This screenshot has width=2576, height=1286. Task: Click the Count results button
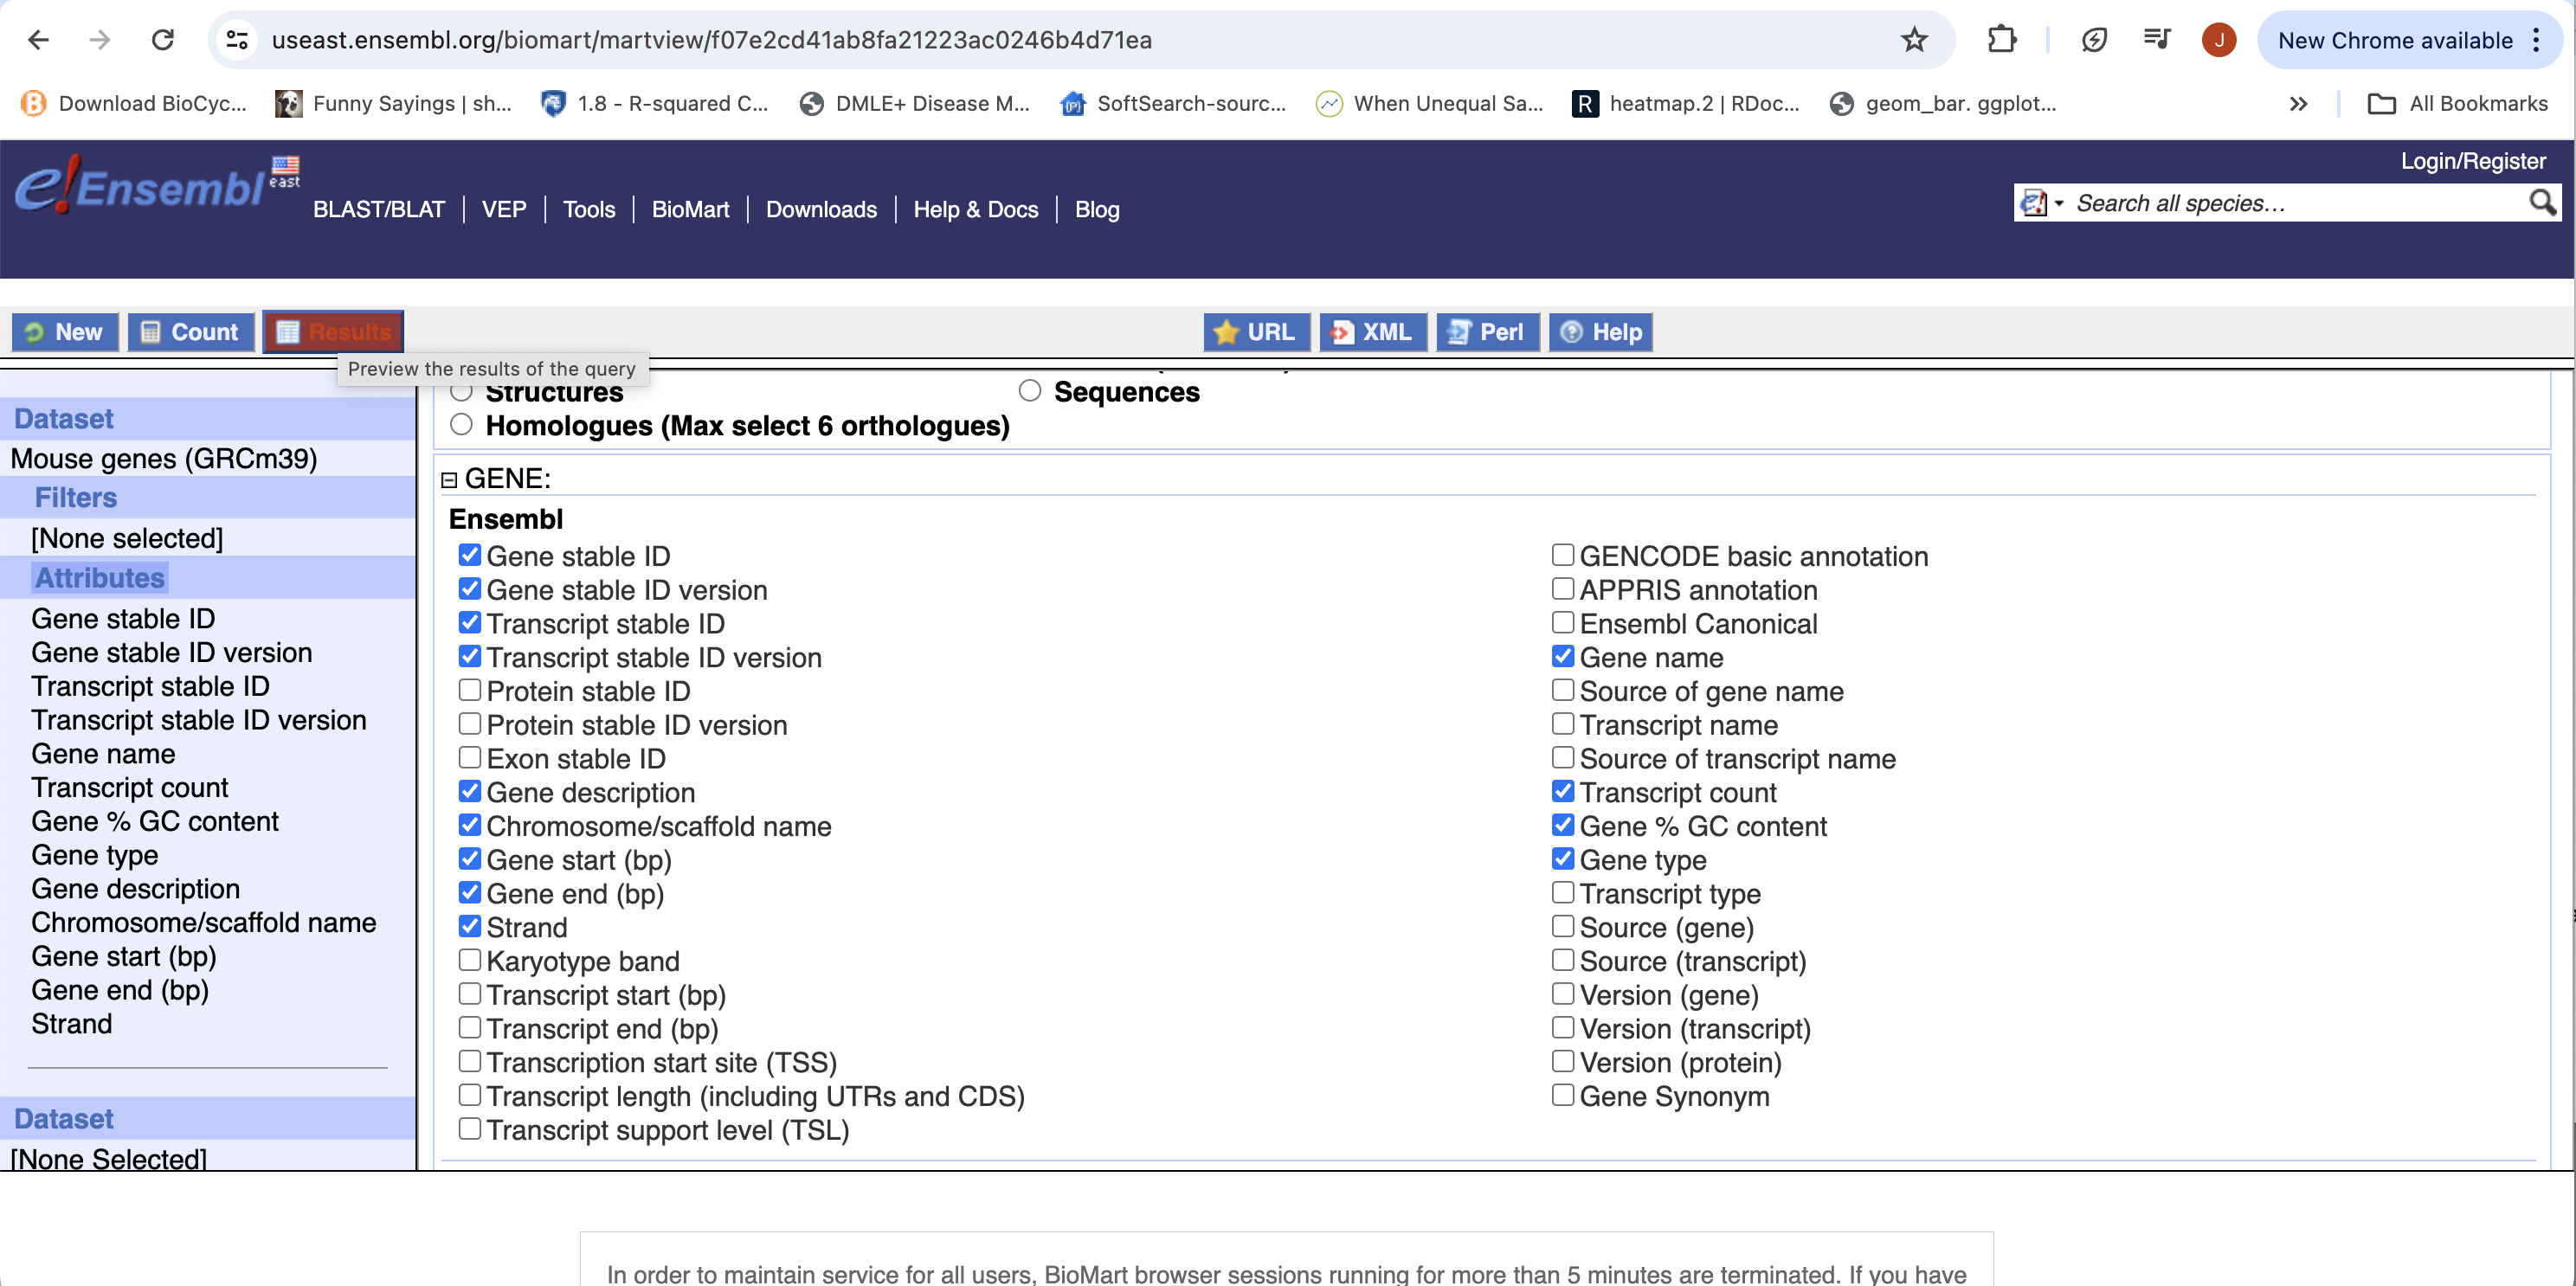(x=189, y=331)
